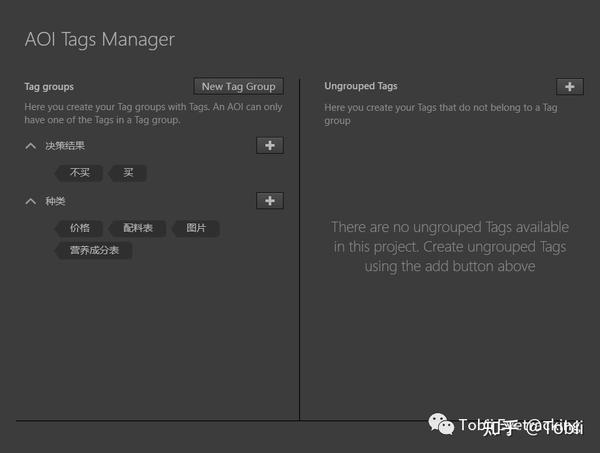Add a tag to the 种类 group
Viewport: 600px width, 453px height.
(x=270, y=201)
